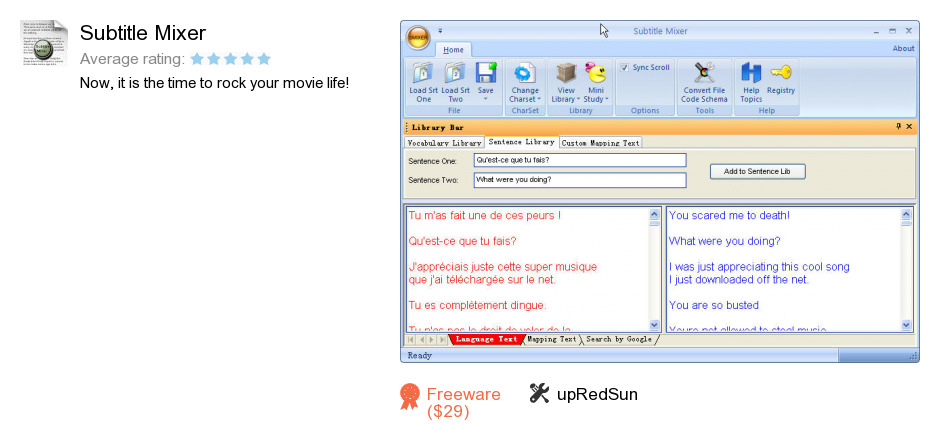Select line "Tu es complètement dingue."
Viewport: 940px width, 447px height.
[x=477, y=305]
